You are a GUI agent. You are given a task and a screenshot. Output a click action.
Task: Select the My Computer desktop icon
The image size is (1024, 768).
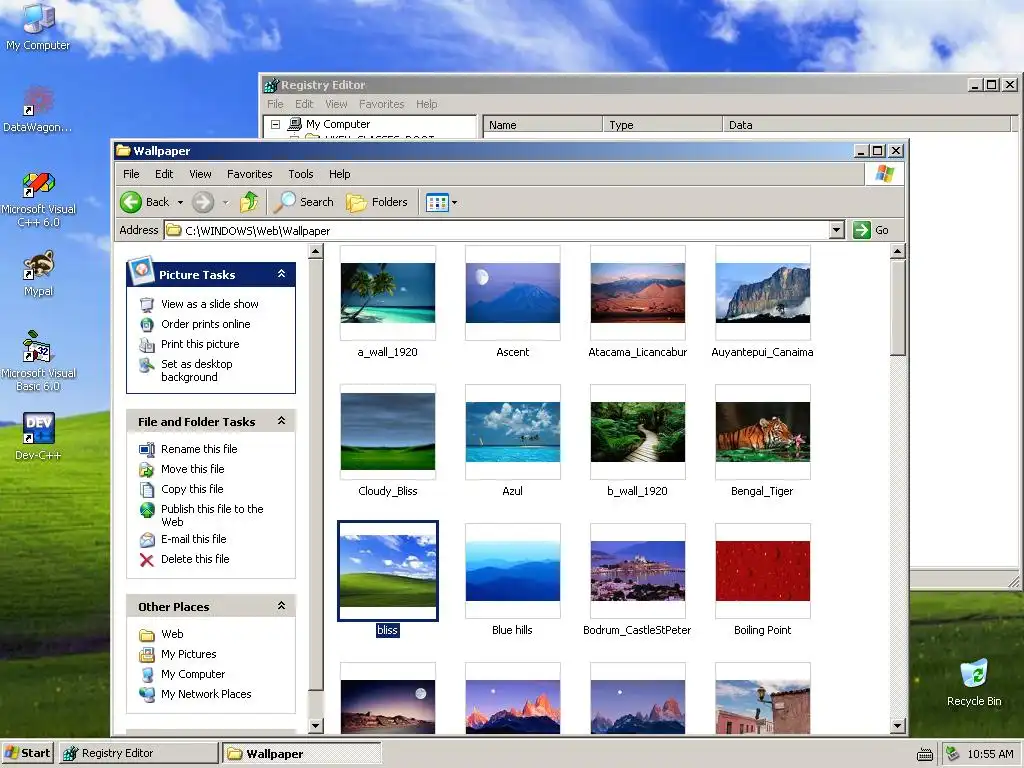point(38,27)
